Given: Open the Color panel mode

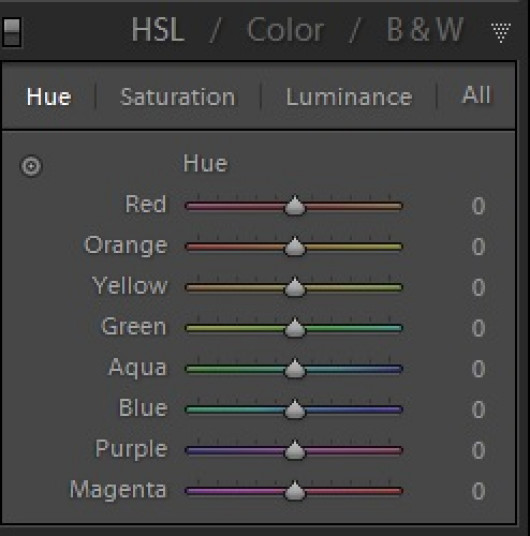Looking at the screenshot, I should coord(286,30).
